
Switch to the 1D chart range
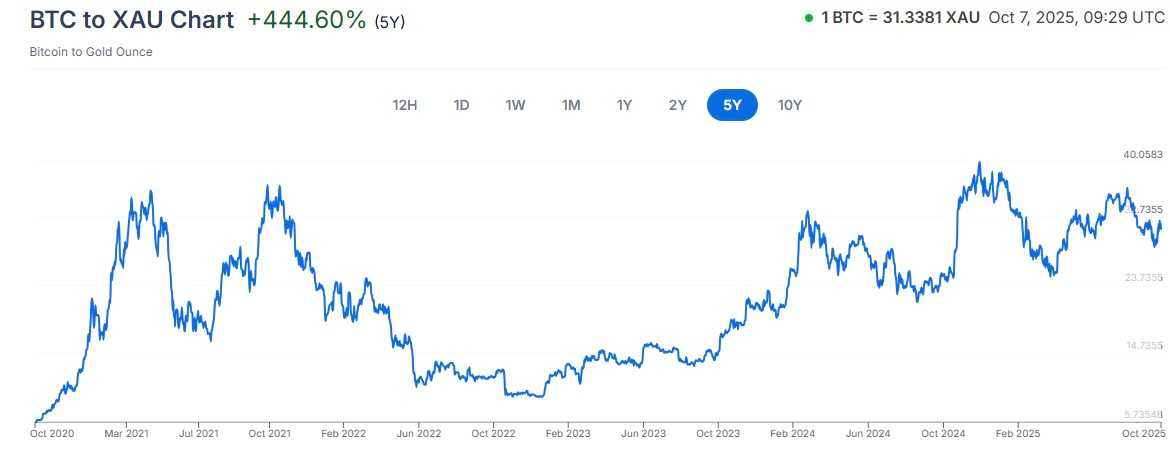(461, 105)
